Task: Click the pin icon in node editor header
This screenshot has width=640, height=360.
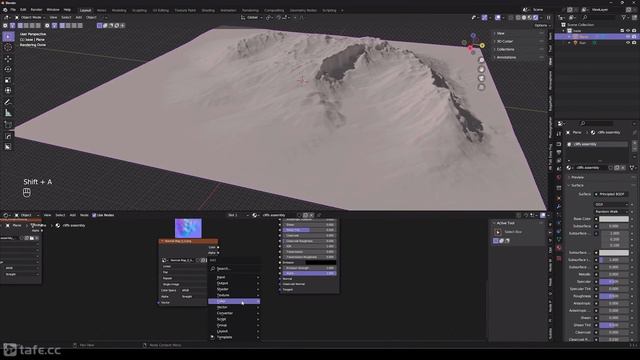Action: click(319, 215)
